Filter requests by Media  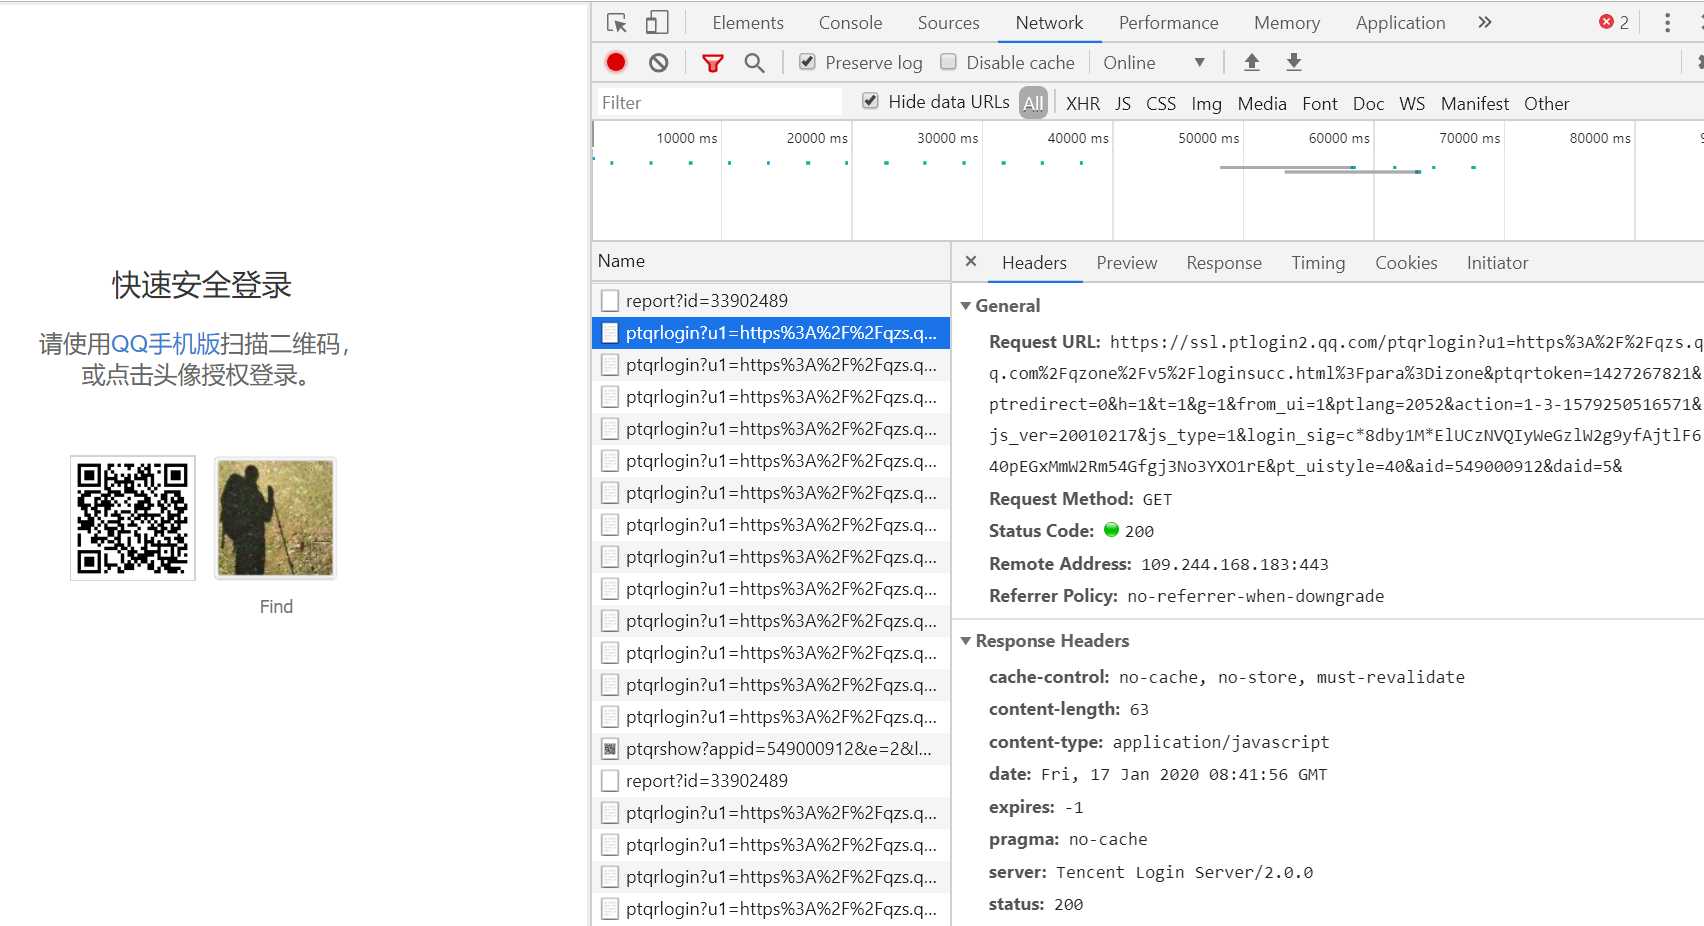click(x=1262, y=103)
